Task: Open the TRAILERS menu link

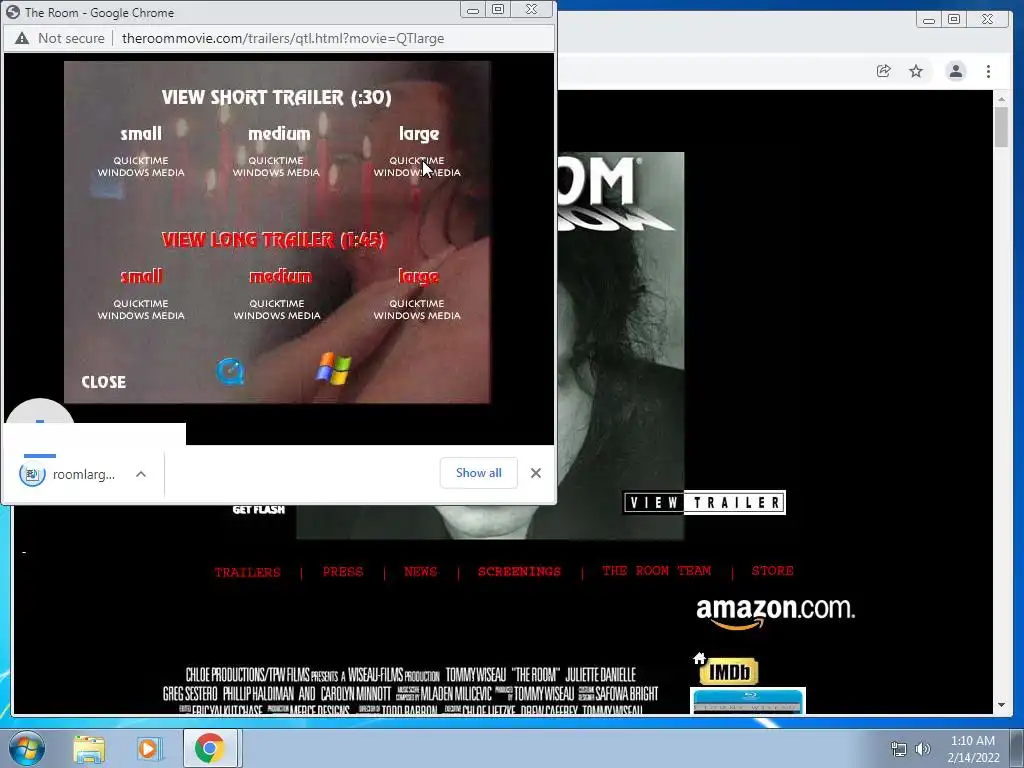Action: click(248, 572)
